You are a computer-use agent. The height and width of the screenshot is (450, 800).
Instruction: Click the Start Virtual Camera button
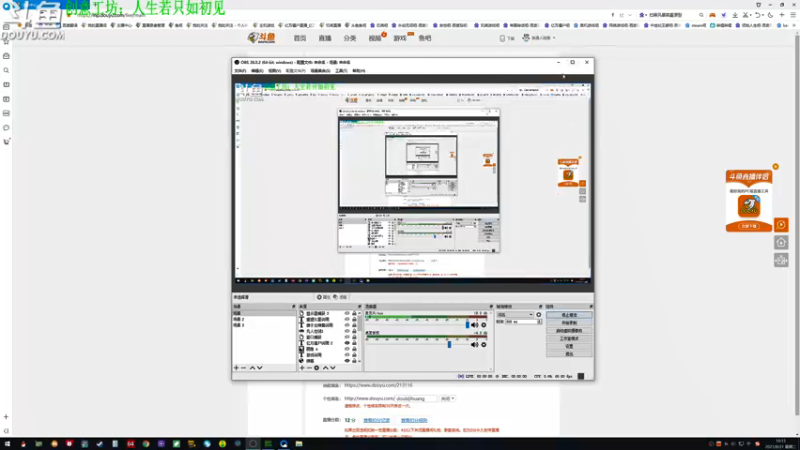click(x=569, y=331)
